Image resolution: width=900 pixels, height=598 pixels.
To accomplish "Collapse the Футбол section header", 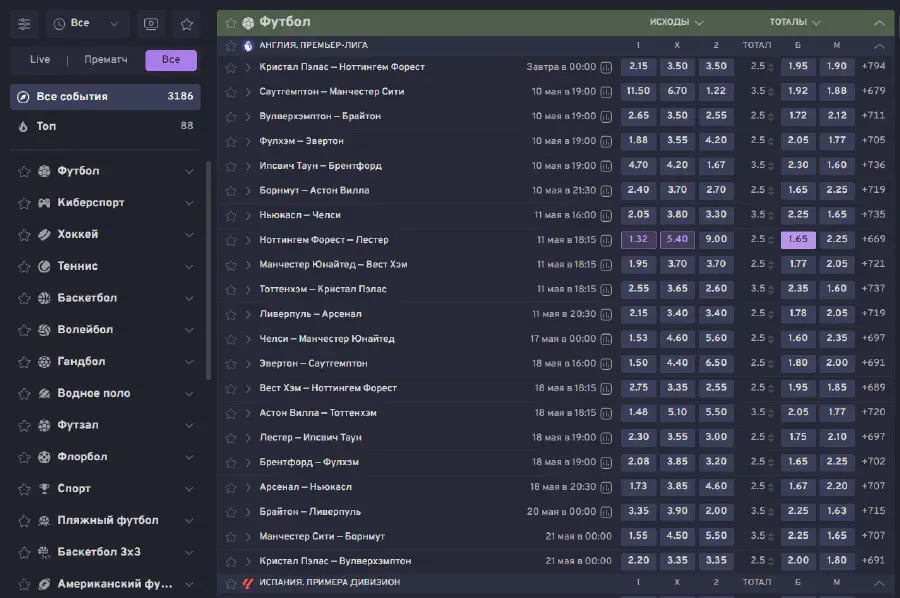I will [x=879, y=23].
